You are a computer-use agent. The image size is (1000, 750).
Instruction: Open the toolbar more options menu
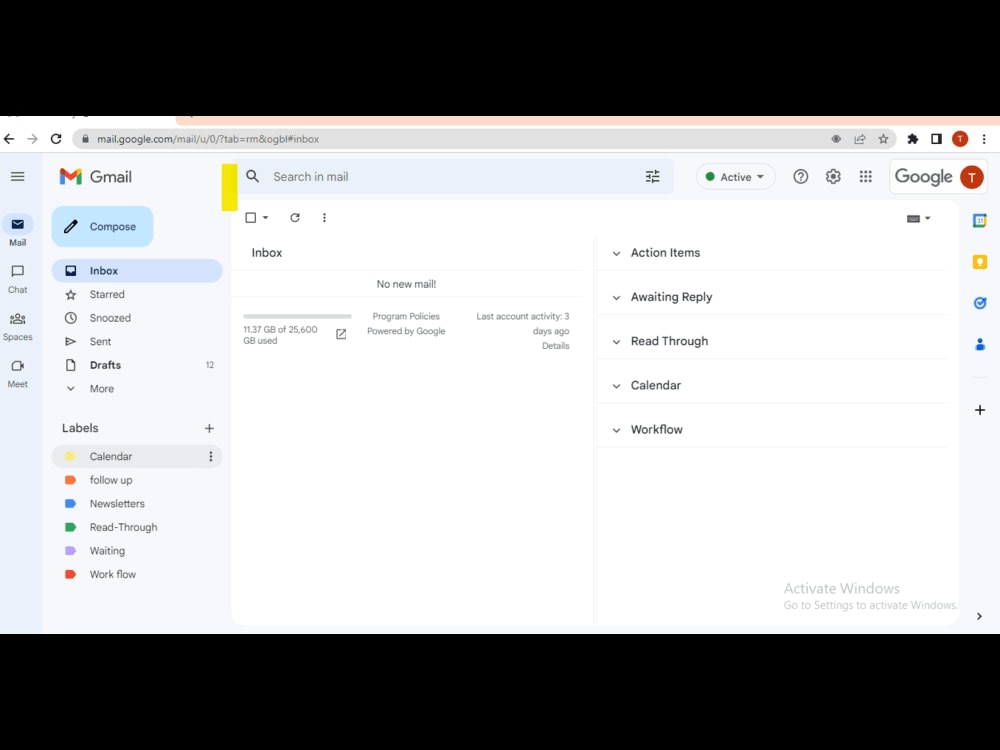click(324, 217)
